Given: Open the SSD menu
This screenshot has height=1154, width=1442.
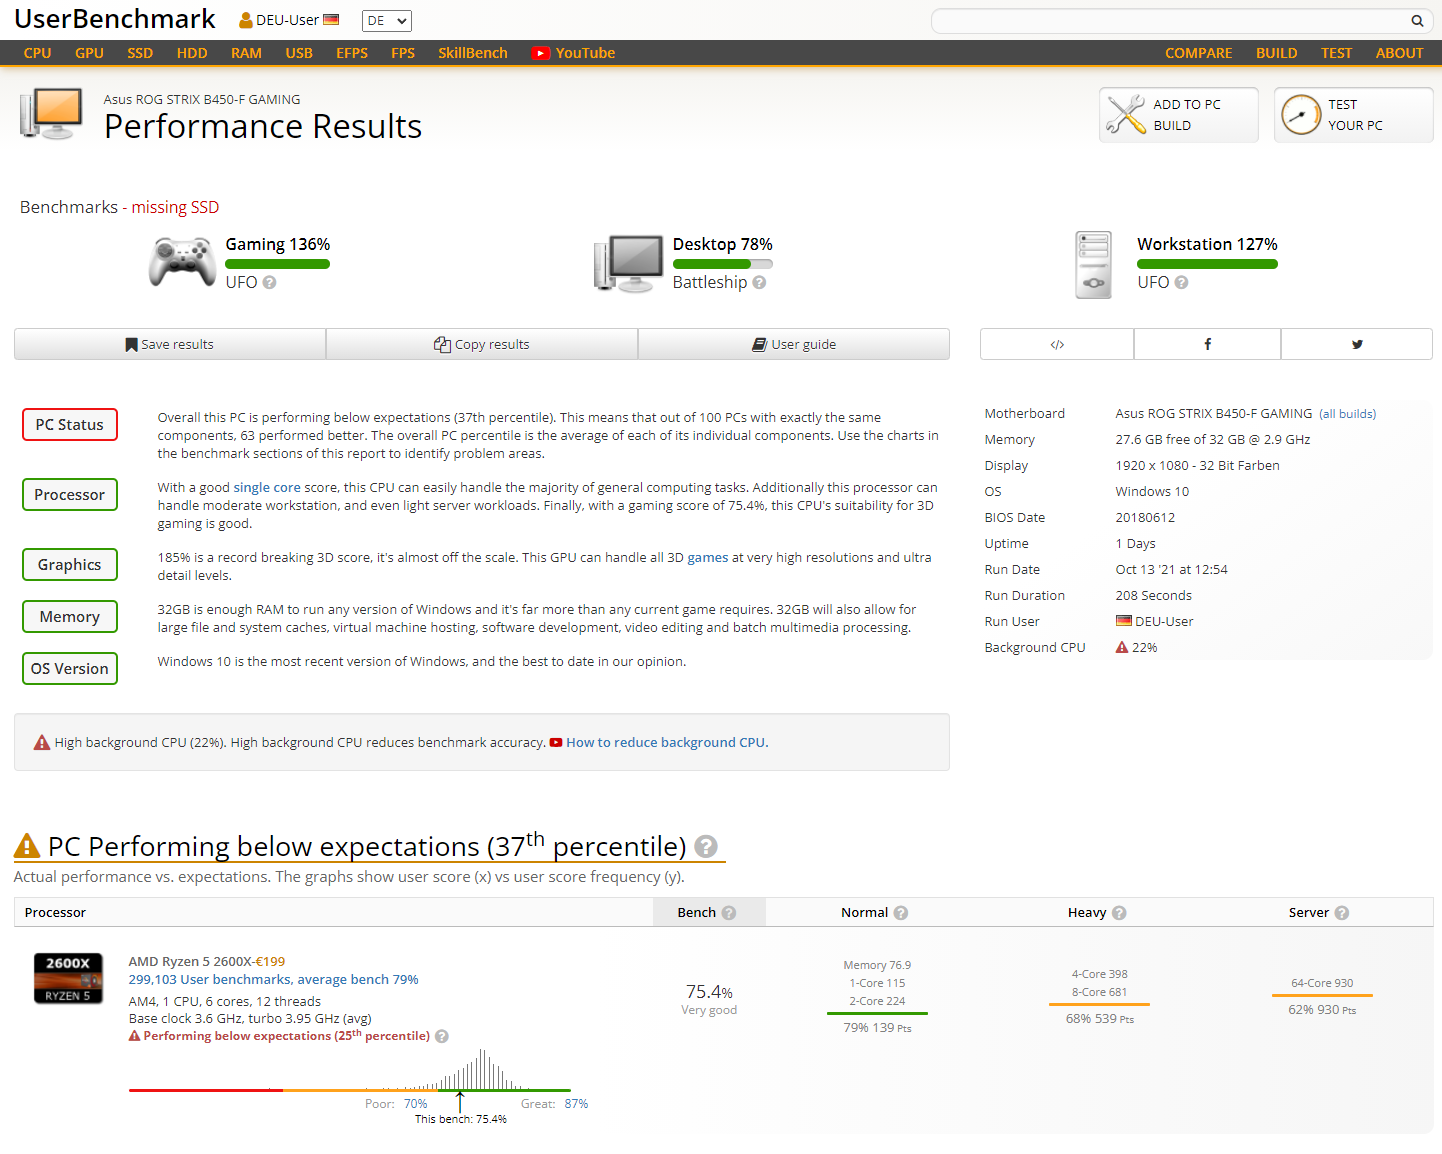Looking at the screenshot, I should click(x=140, y=53).
